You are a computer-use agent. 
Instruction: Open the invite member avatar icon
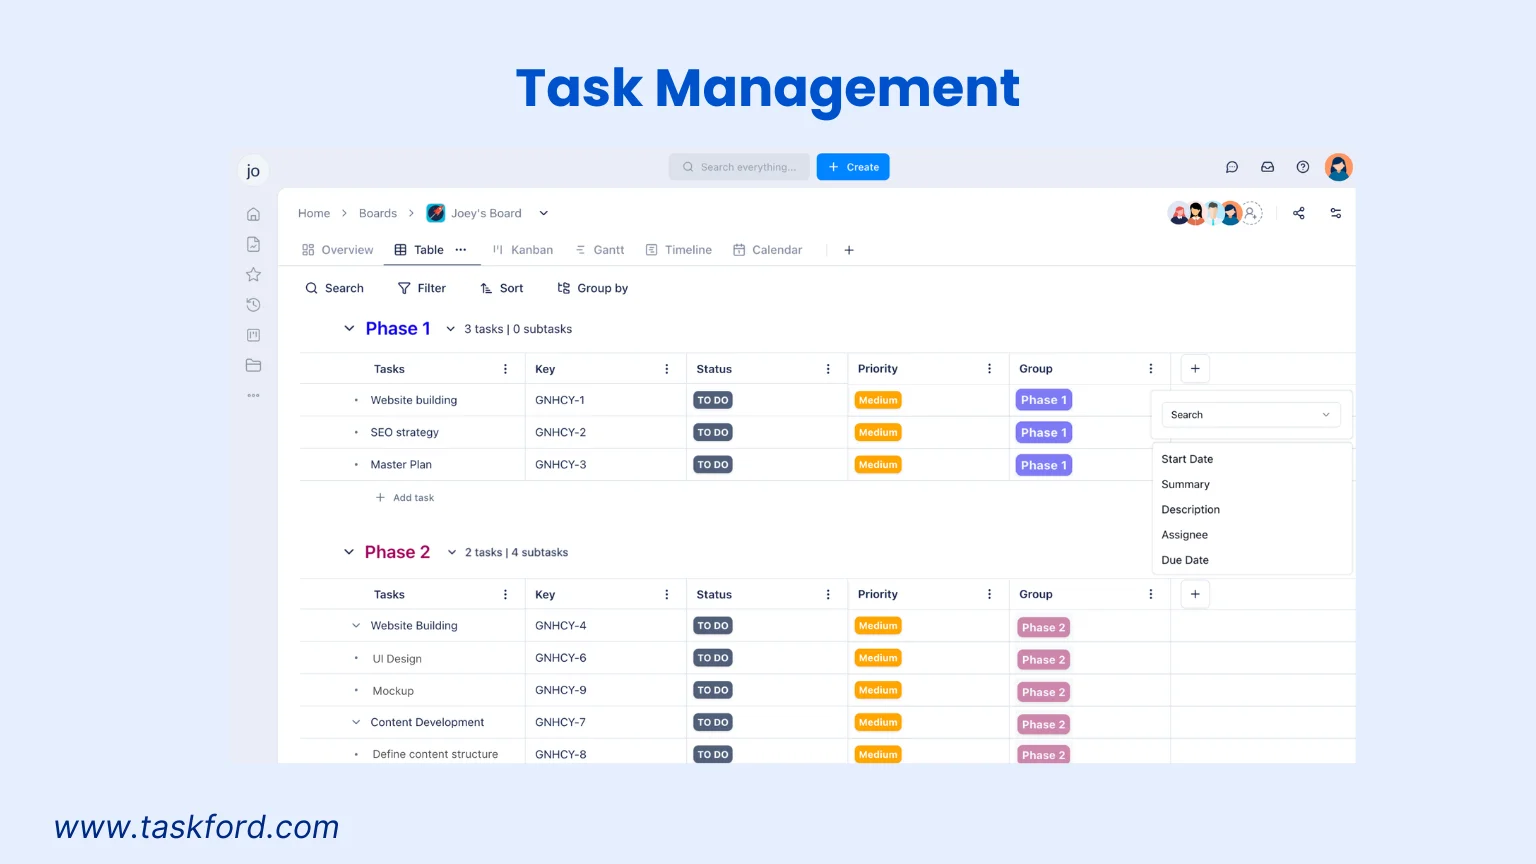(1251, 213)
